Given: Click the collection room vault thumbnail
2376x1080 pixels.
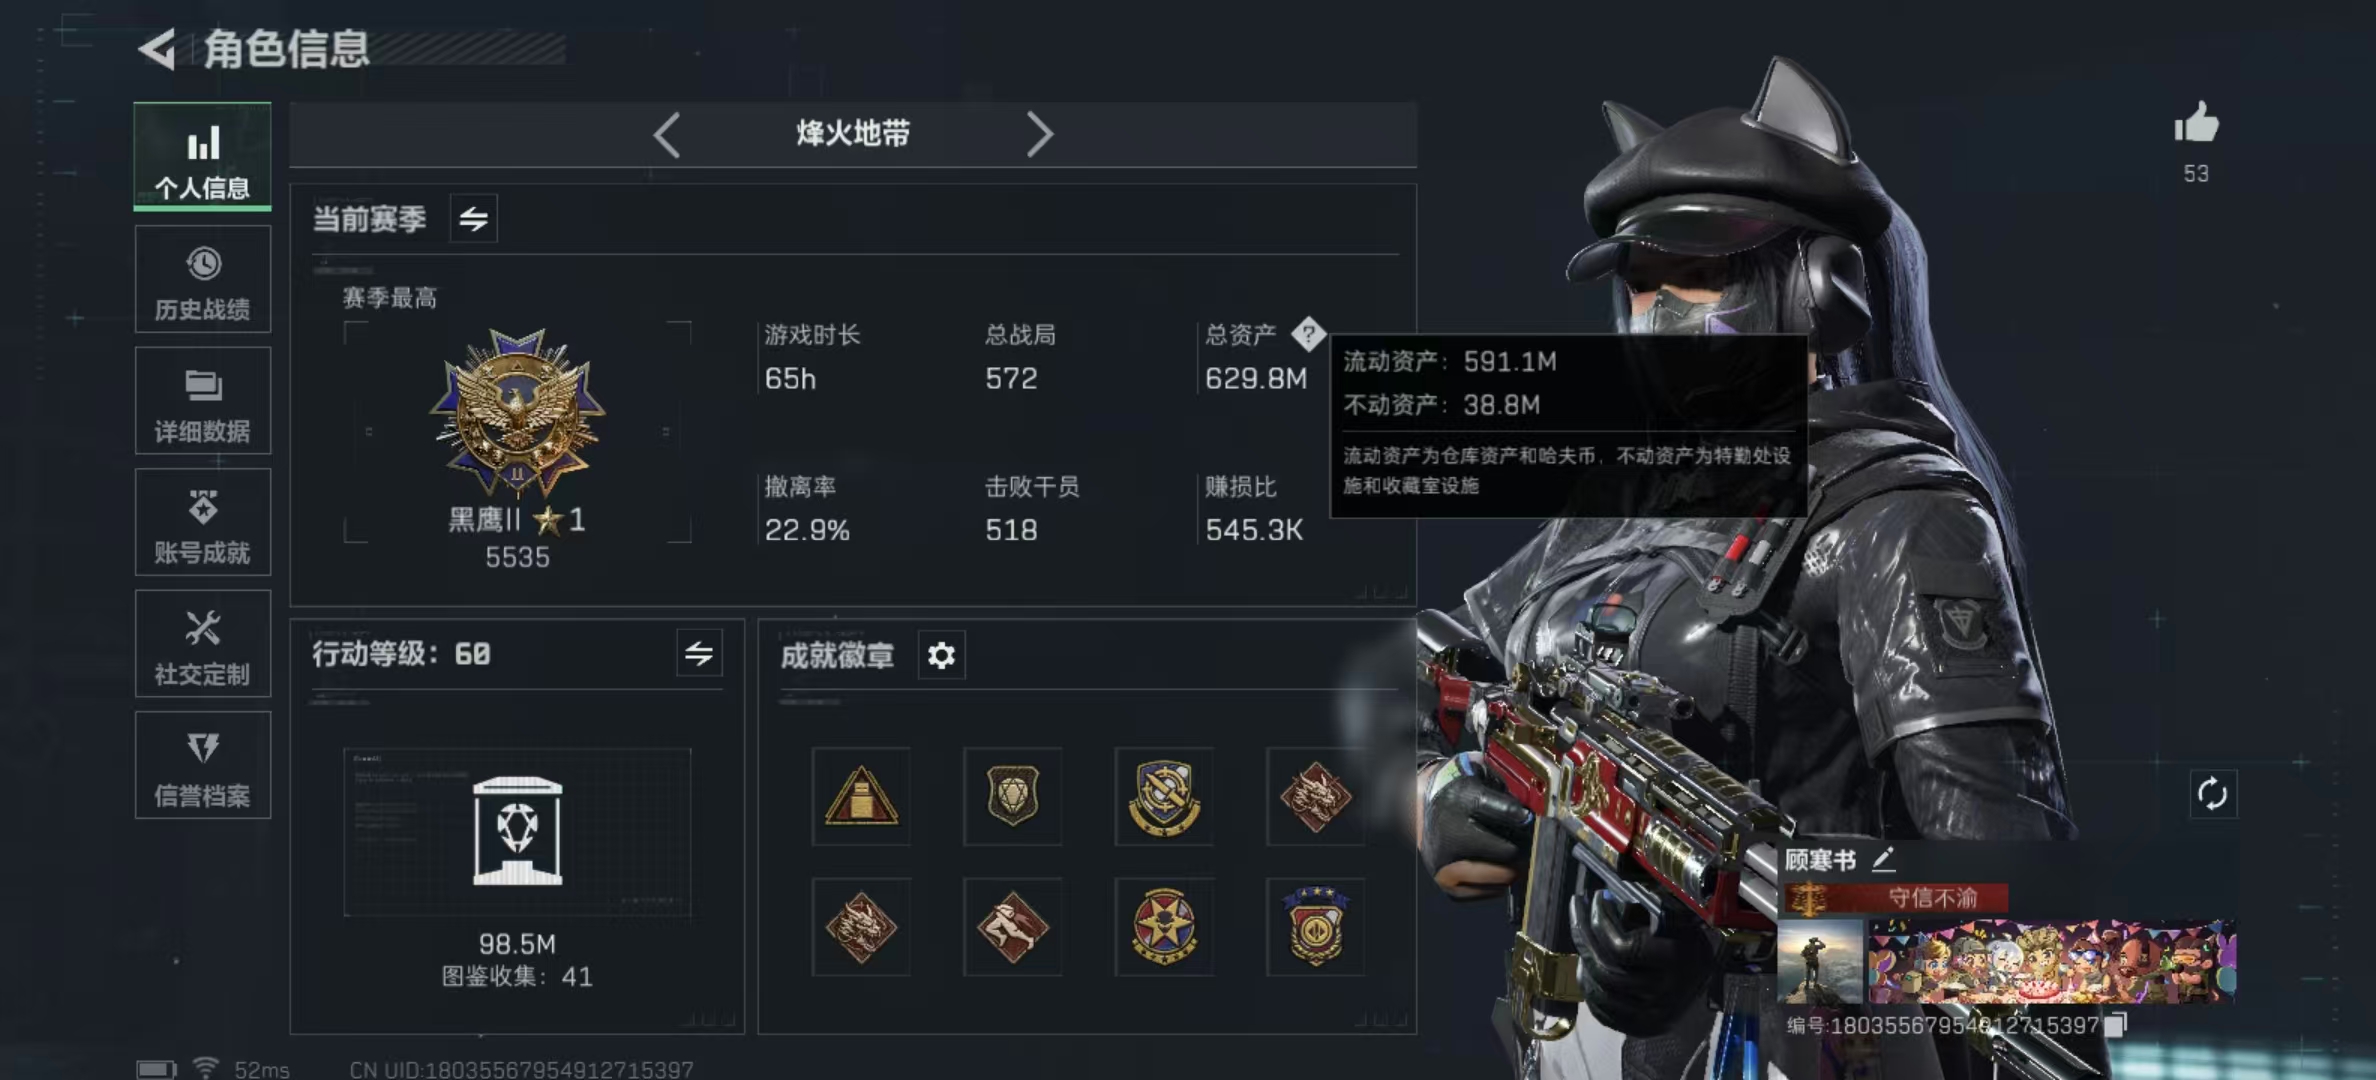Looking at the screenshot, I should point(517,831).
